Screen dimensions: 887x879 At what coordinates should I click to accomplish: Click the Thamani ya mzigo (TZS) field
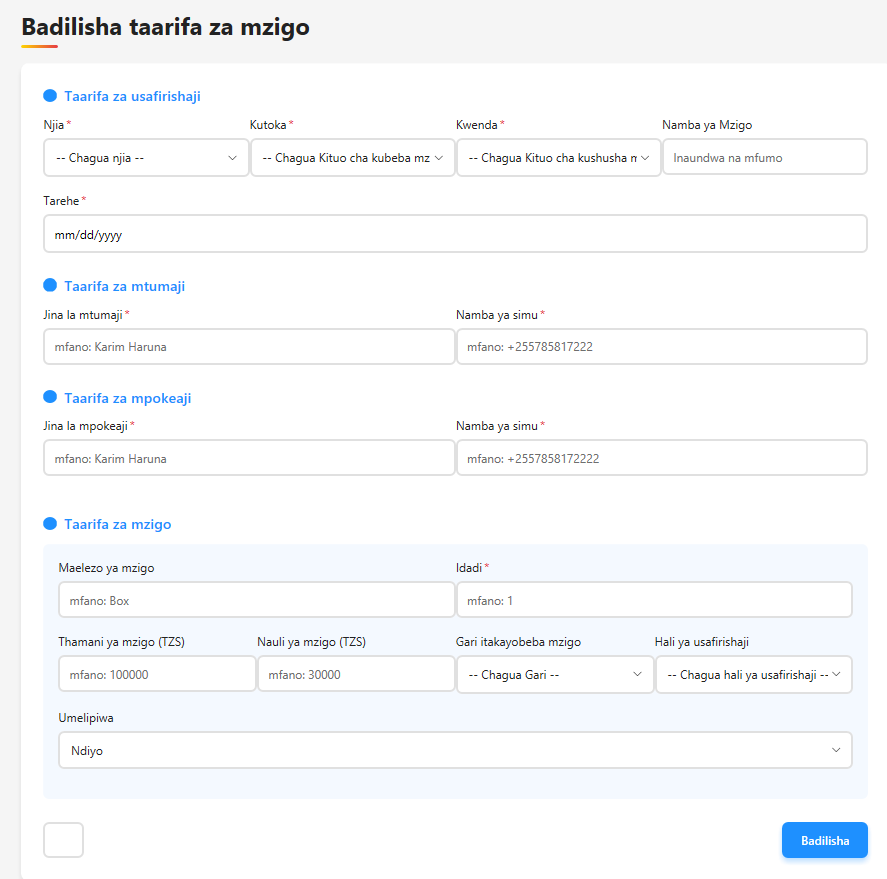click(157, 675)
